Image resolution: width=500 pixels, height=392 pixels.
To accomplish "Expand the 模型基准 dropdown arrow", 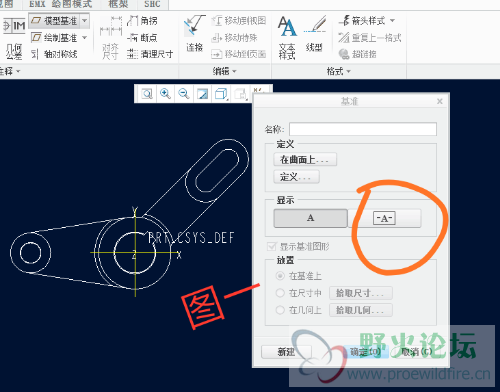I will tap(85, 21).
